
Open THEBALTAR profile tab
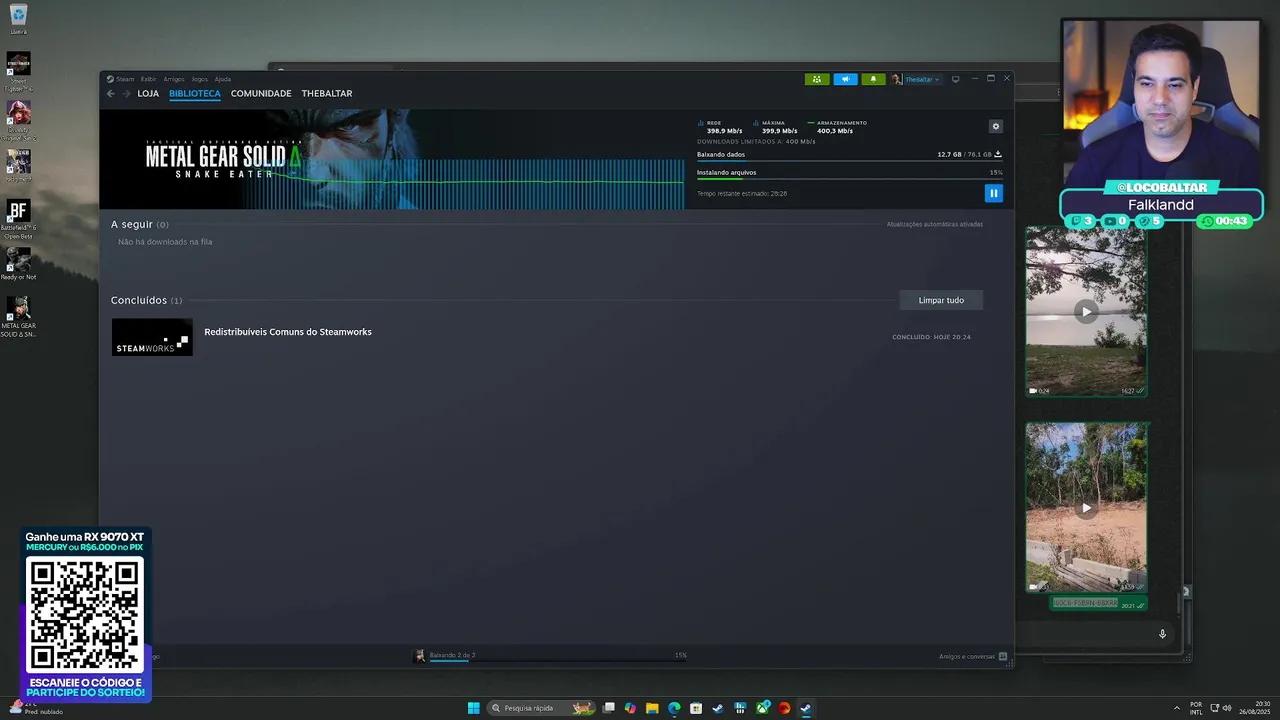(x=327, y=94)
